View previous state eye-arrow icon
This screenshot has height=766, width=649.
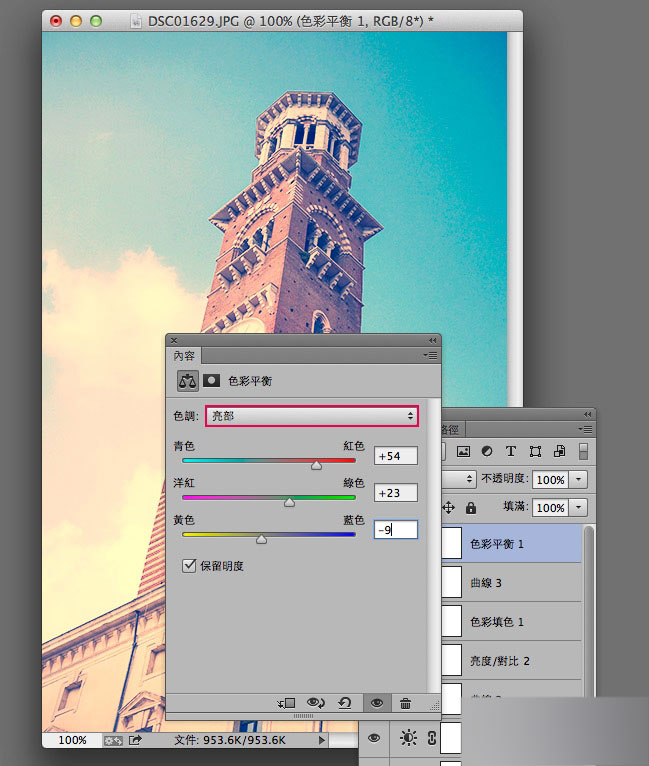click(315, 703)
